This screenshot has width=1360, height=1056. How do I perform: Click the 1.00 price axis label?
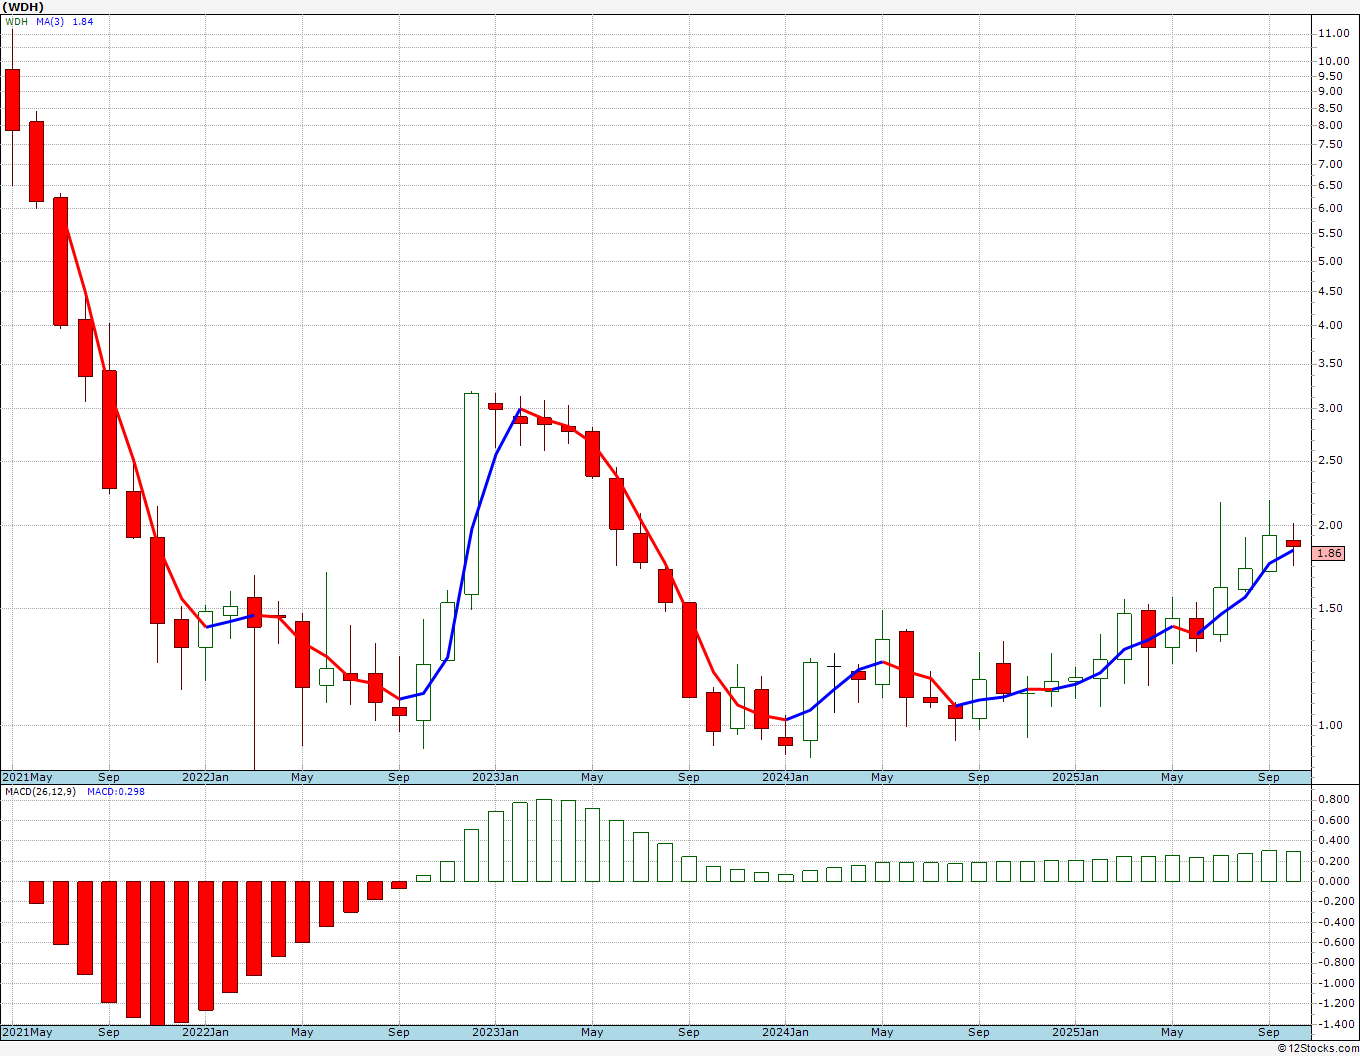coord(1330,725)
